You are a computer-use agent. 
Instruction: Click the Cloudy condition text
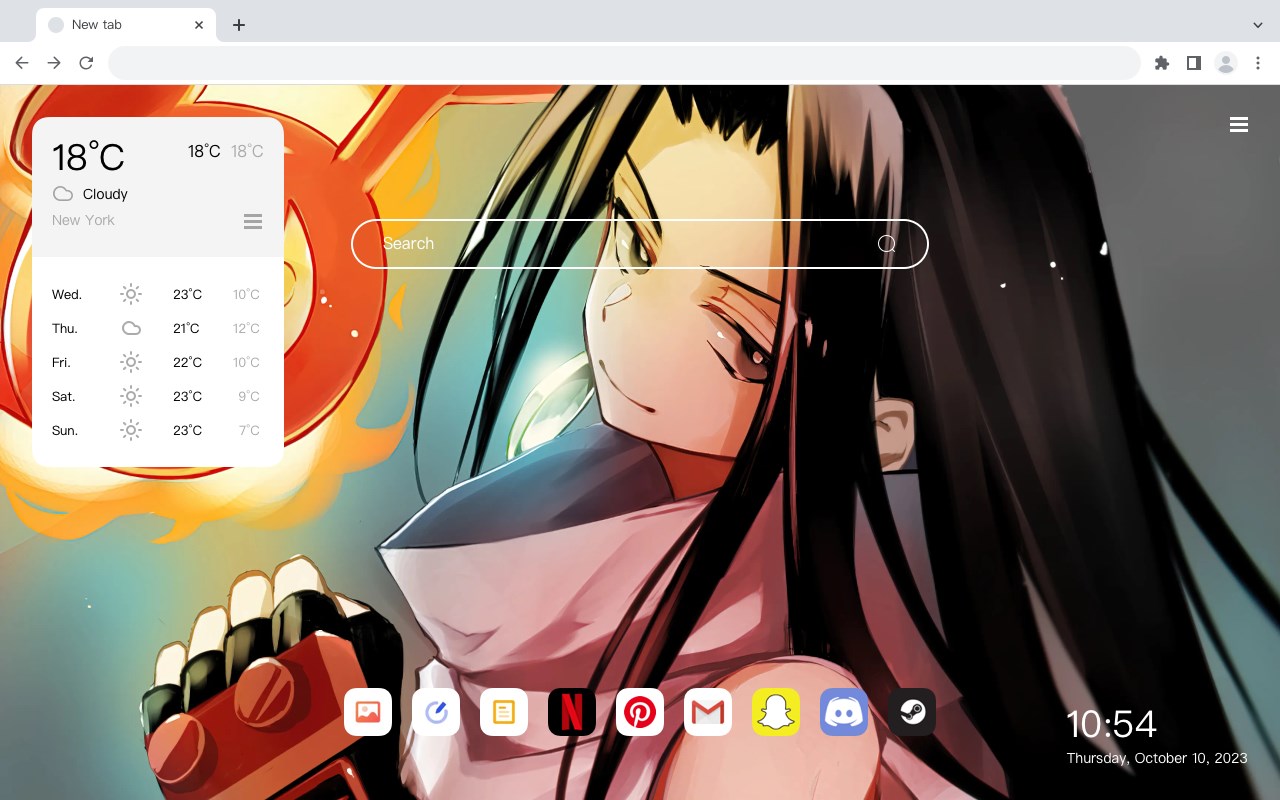pyautogui.click(x=105, y=194)
